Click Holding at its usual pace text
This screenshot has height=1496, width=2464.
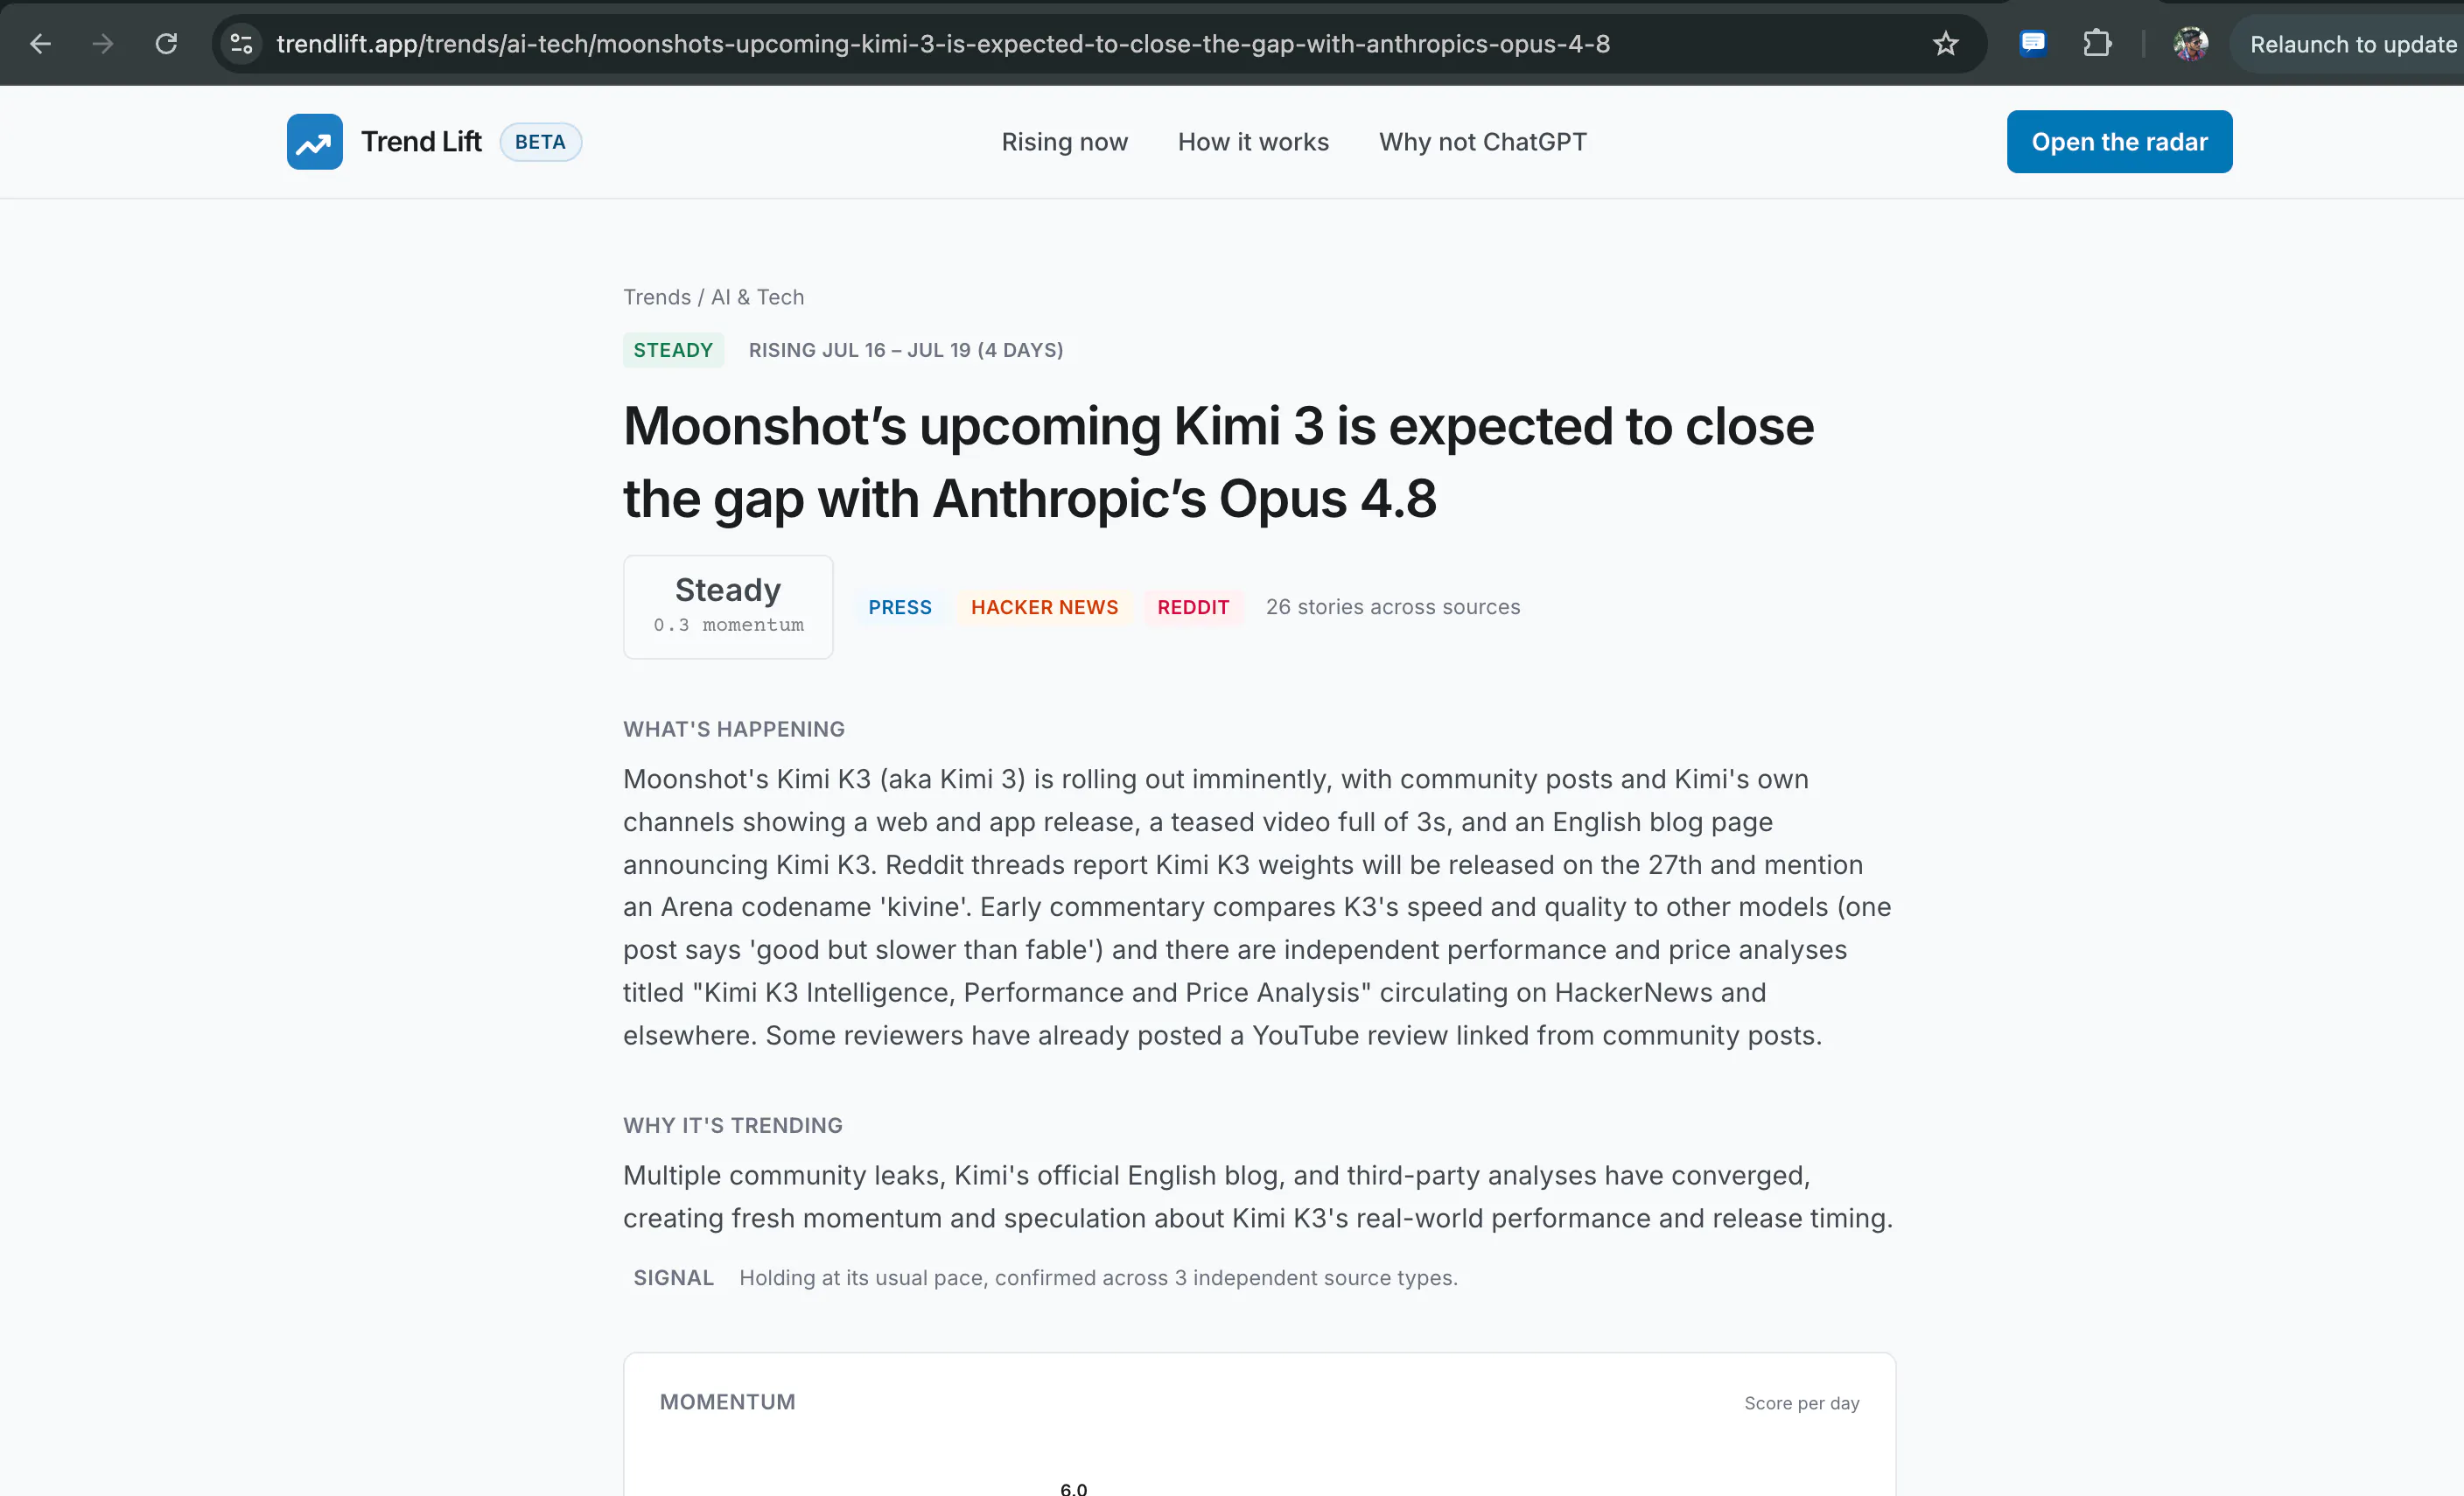[1098, 1277]
